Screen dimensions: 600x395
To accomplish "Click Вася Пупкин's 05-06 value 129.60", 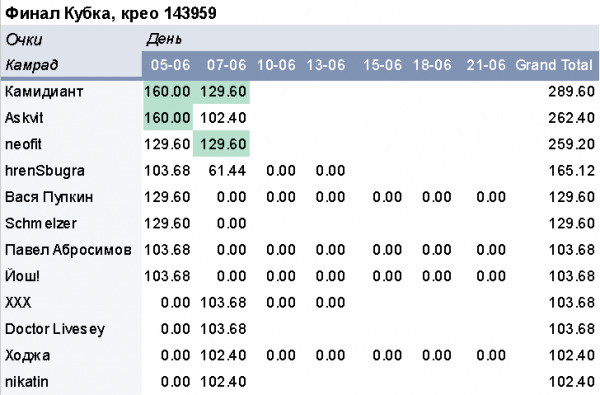I will pyautogui.click(x=167, y=197).
